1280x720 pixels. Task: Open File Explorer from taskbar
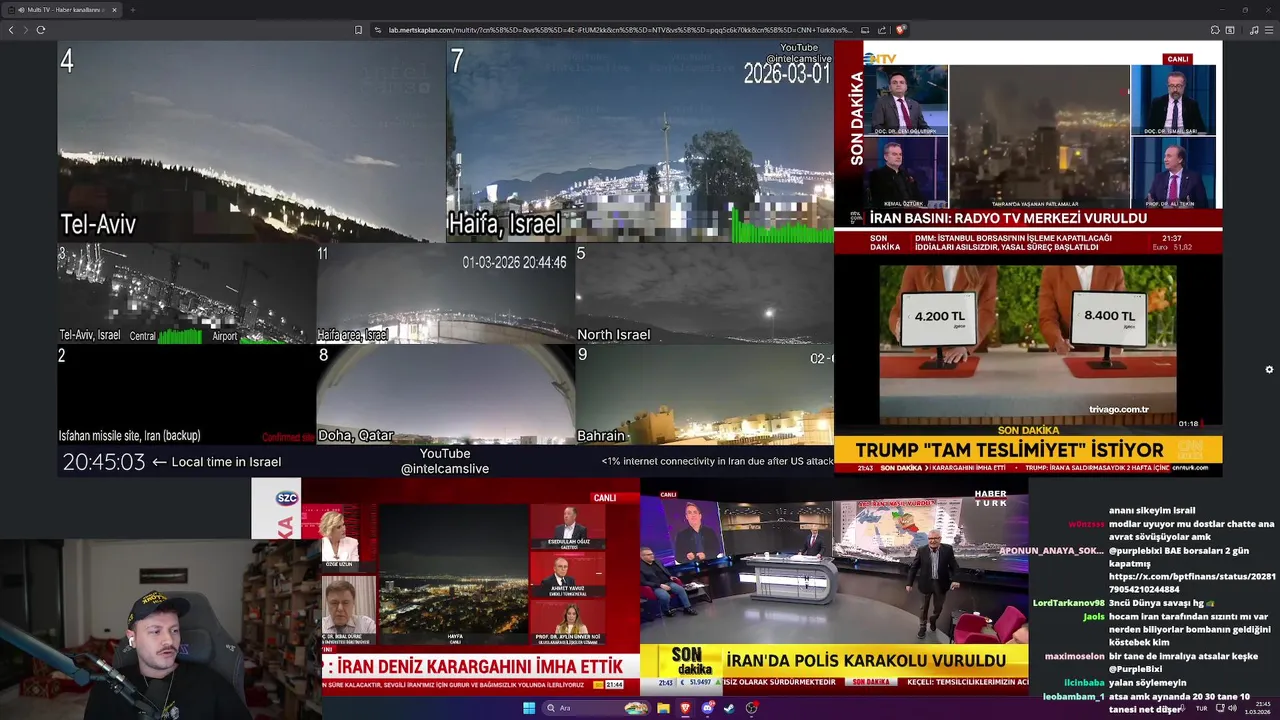[x=663, y=708]
